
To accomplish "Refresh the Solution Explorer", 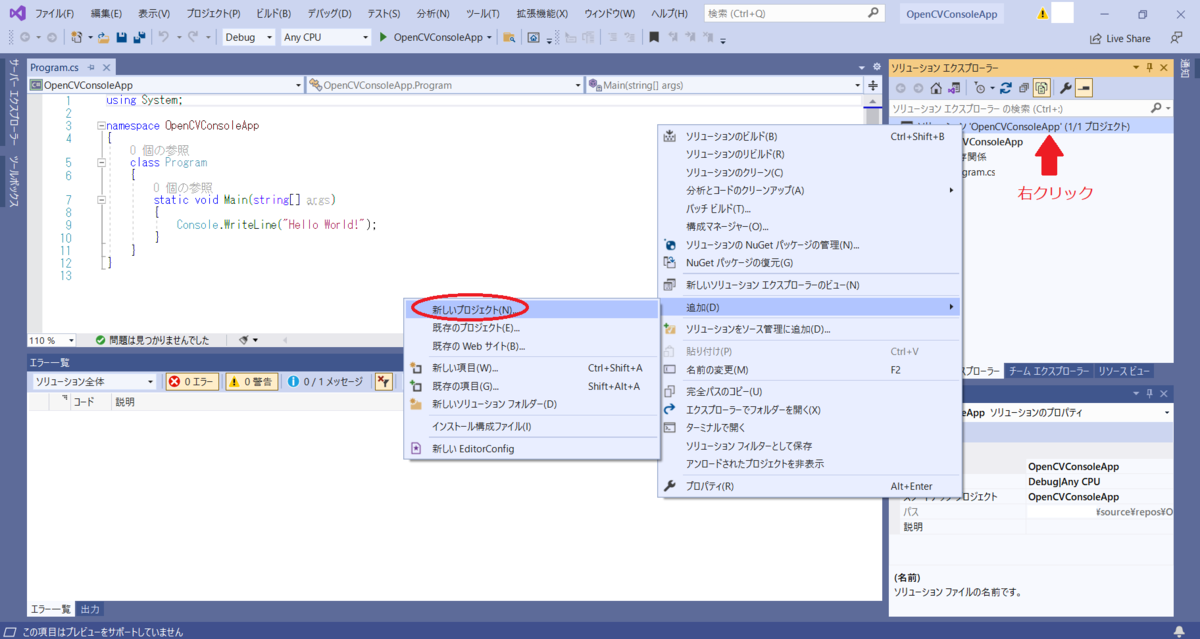I will [x=1006, y=88].
